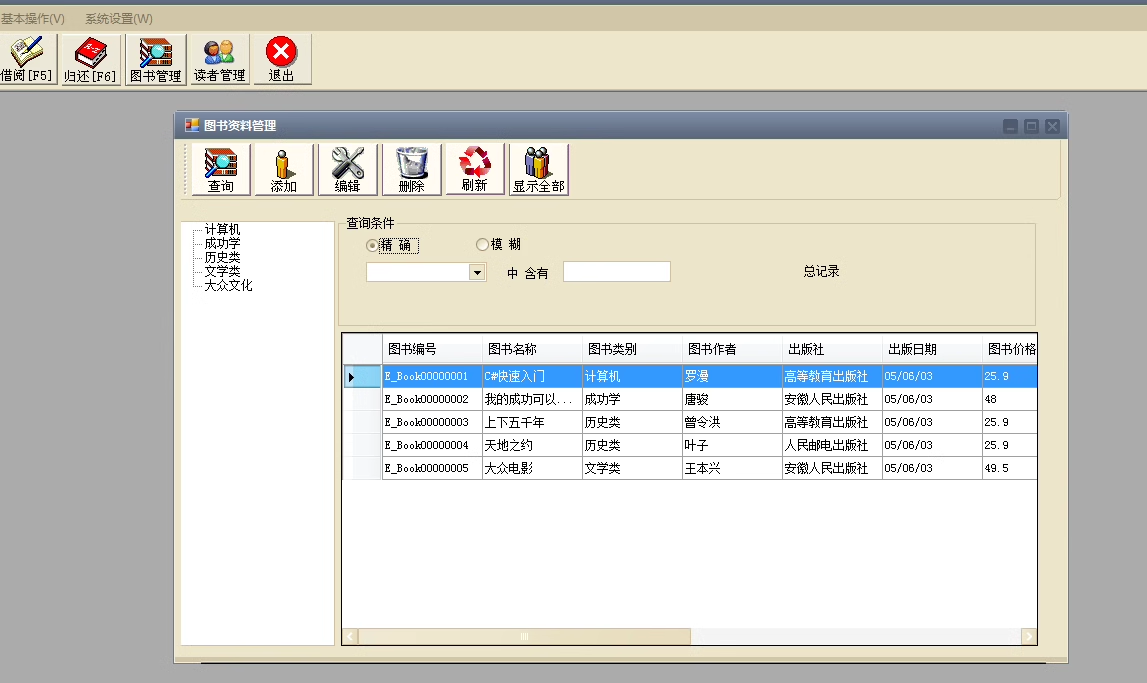This screenshot has width=1147, height=683.
Task: Select cell E_Book00000004
Action: (432, 445)
